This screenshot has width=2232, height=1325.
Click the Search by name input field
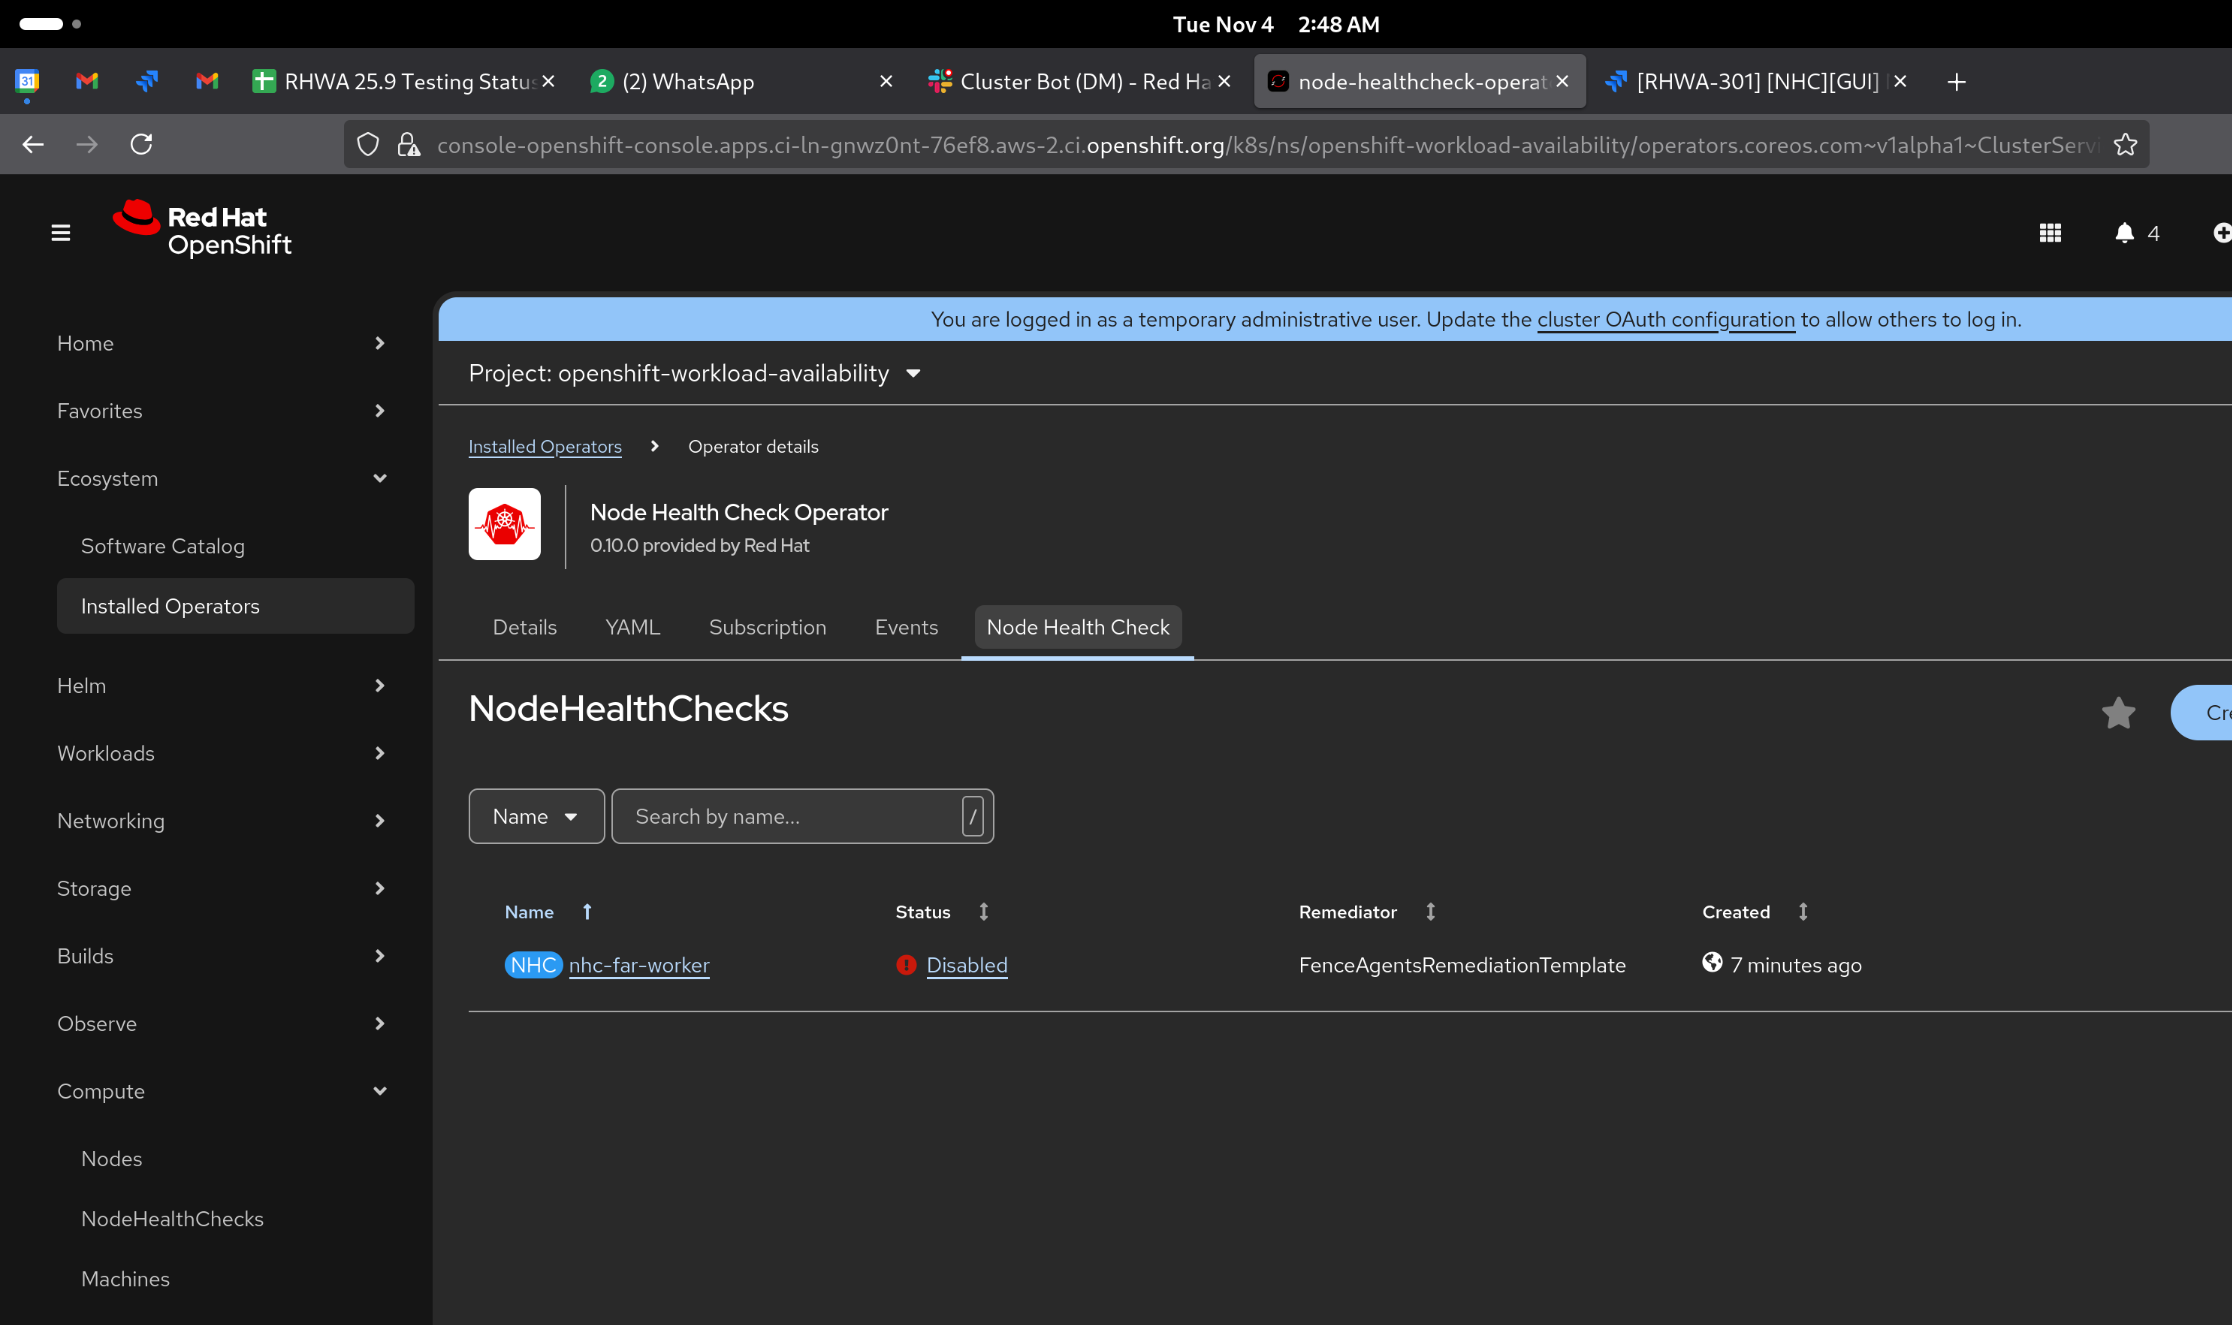click(x=785, y=817)
